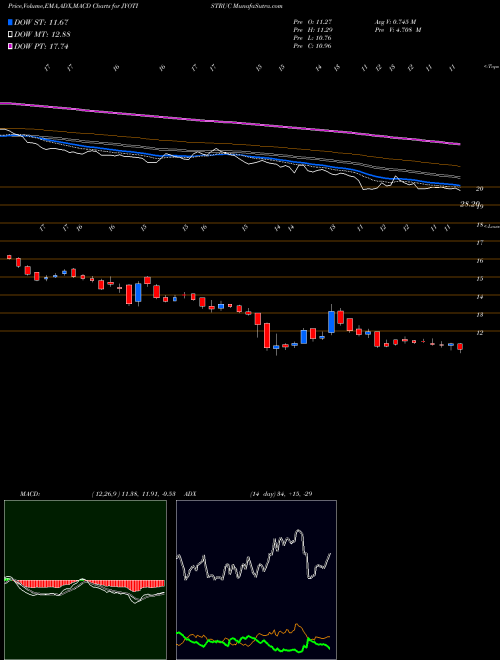Open the dark blue ADX indicator chart panel
The image size is (500, 660).
(256, 580)
